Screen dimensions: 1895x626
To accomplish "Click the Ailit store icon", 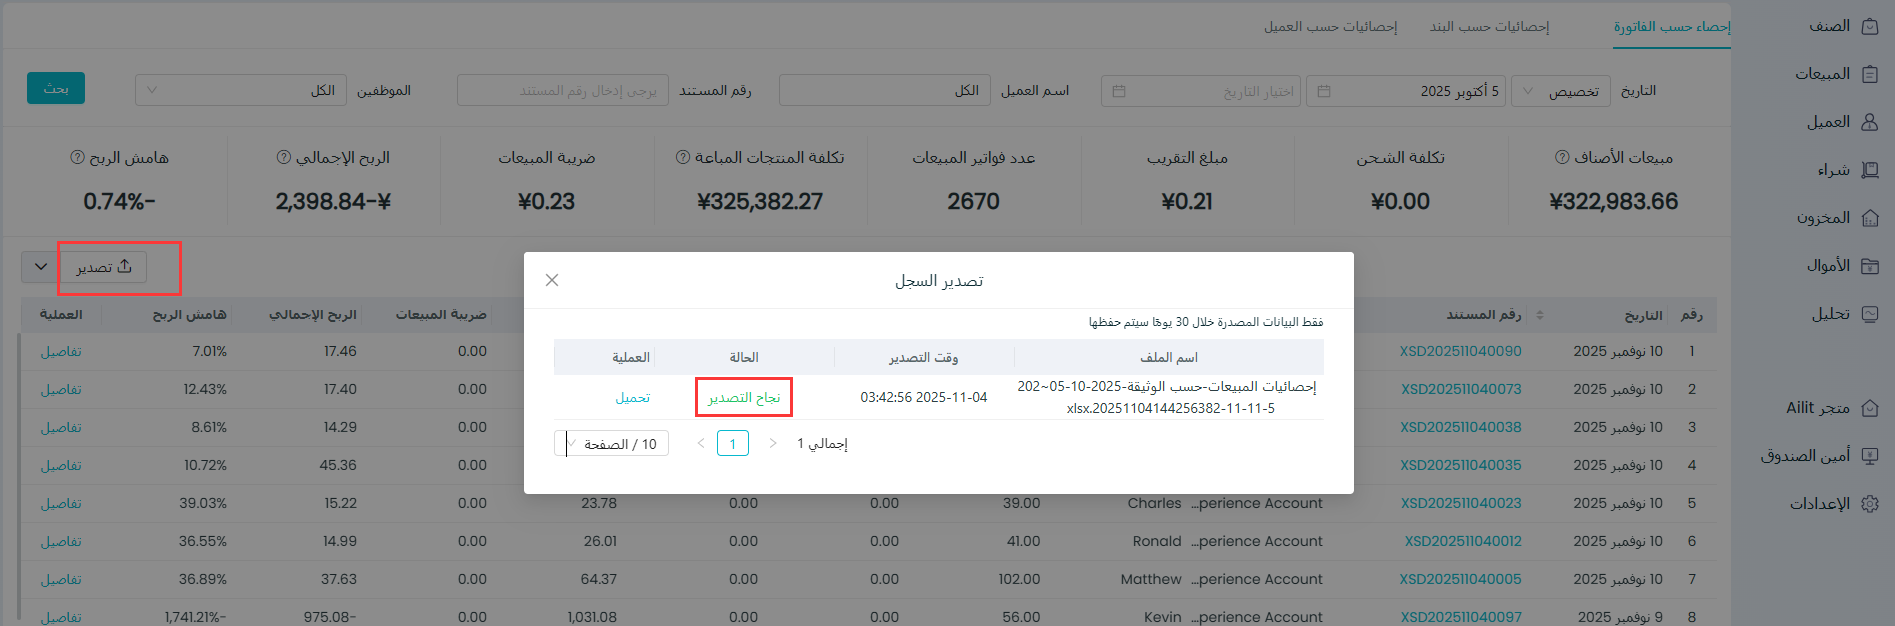I will pos(1869,408).
